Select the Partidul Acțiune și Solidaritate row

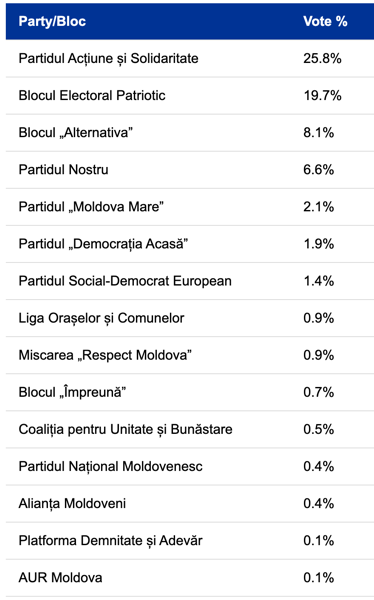pos(190,59)
